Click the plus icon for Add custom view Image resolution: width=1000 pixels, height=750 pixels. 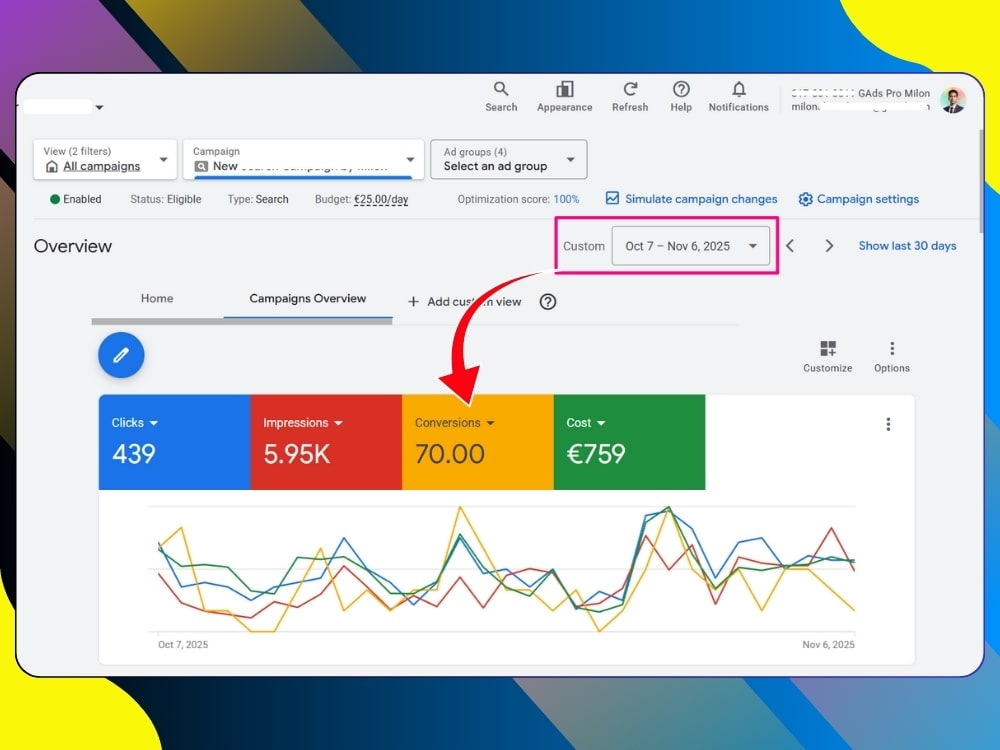413,302
